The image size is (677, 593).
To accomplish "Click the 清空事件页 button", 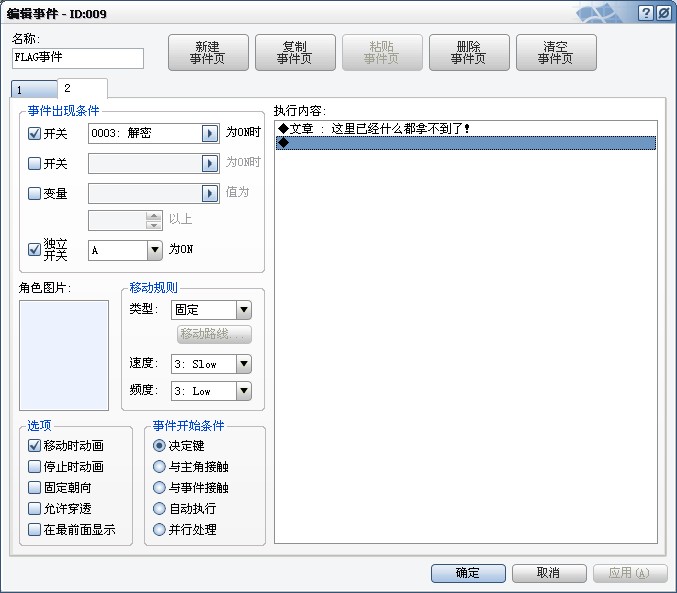I will pos(556,52).
